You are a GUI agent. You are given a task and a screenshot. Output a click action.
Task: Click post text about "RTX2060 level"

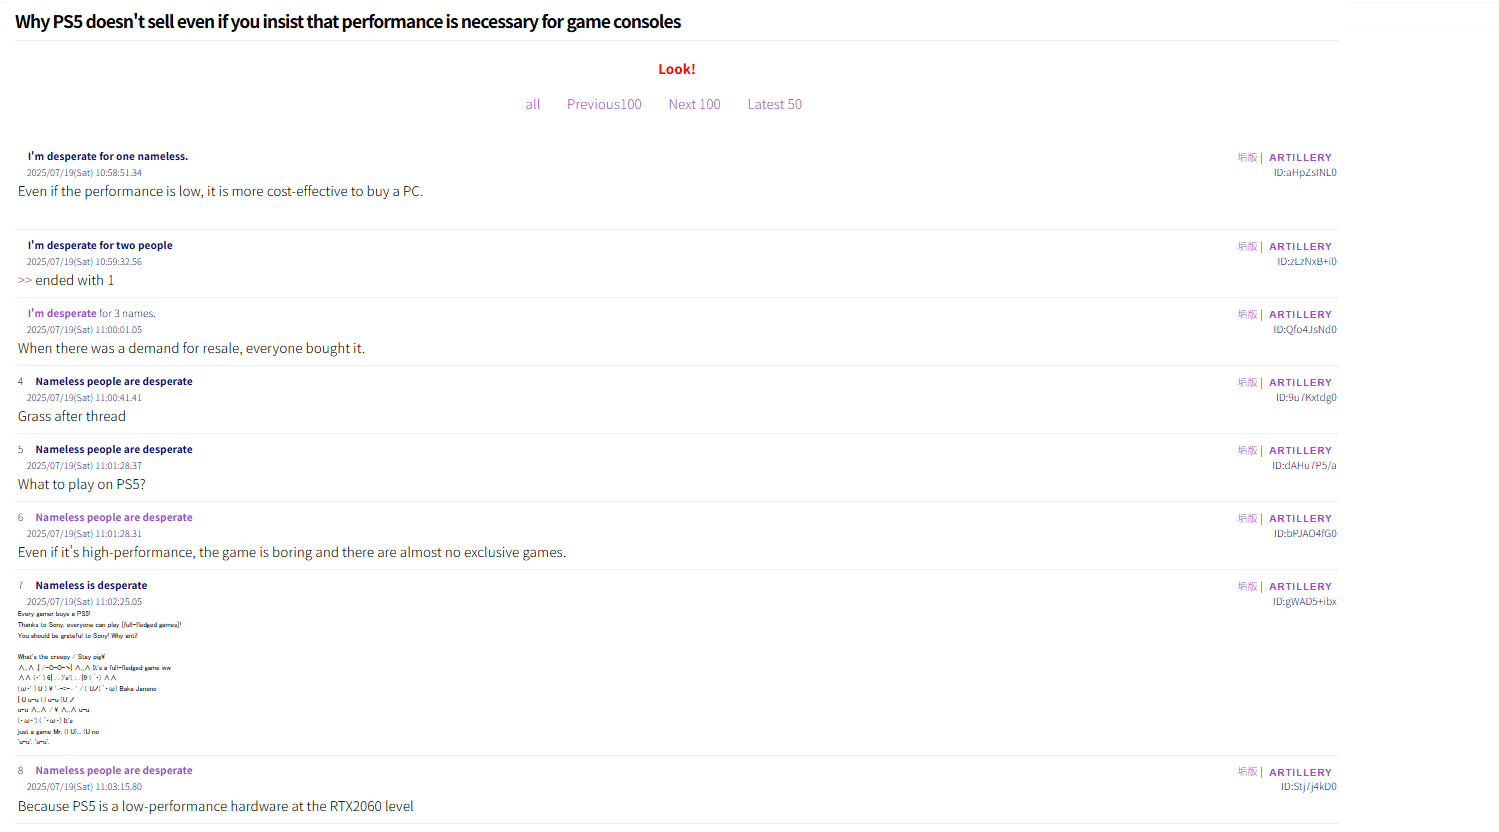[215, 806]
